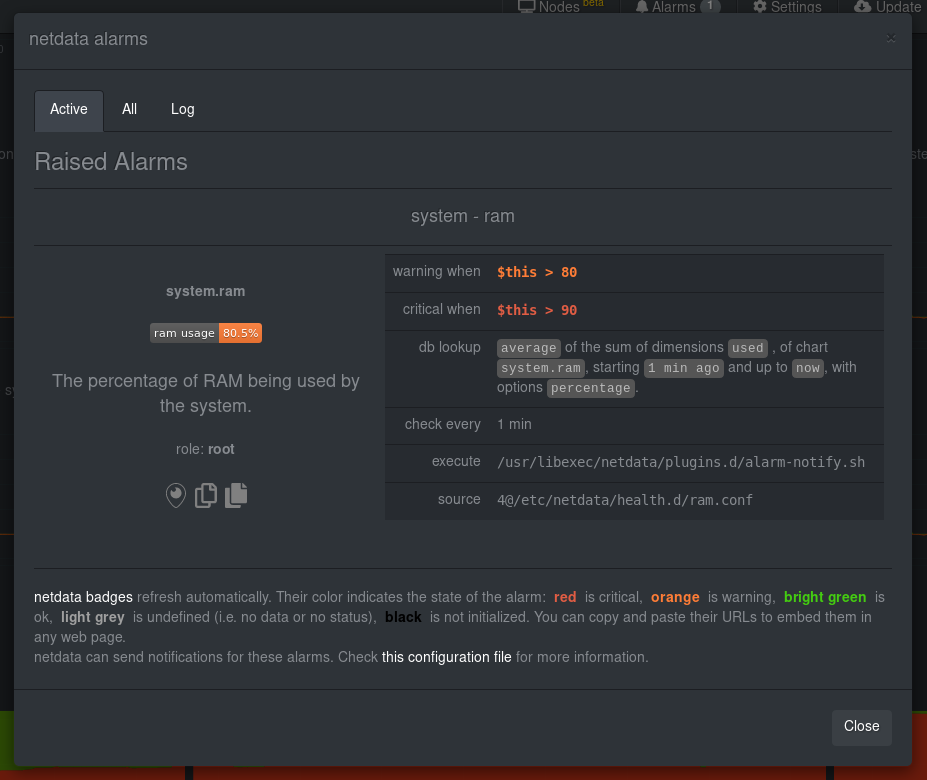Click the 'netdata alarms' dialog title
Screen dimensions: 927x780
click(x=89, y=39)
